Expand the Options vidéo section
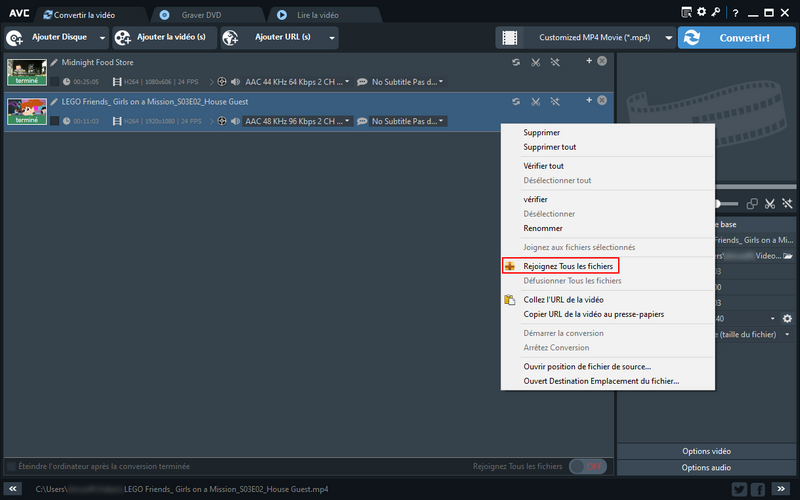This screenshot has width=800, height=500. pos(706,451)
